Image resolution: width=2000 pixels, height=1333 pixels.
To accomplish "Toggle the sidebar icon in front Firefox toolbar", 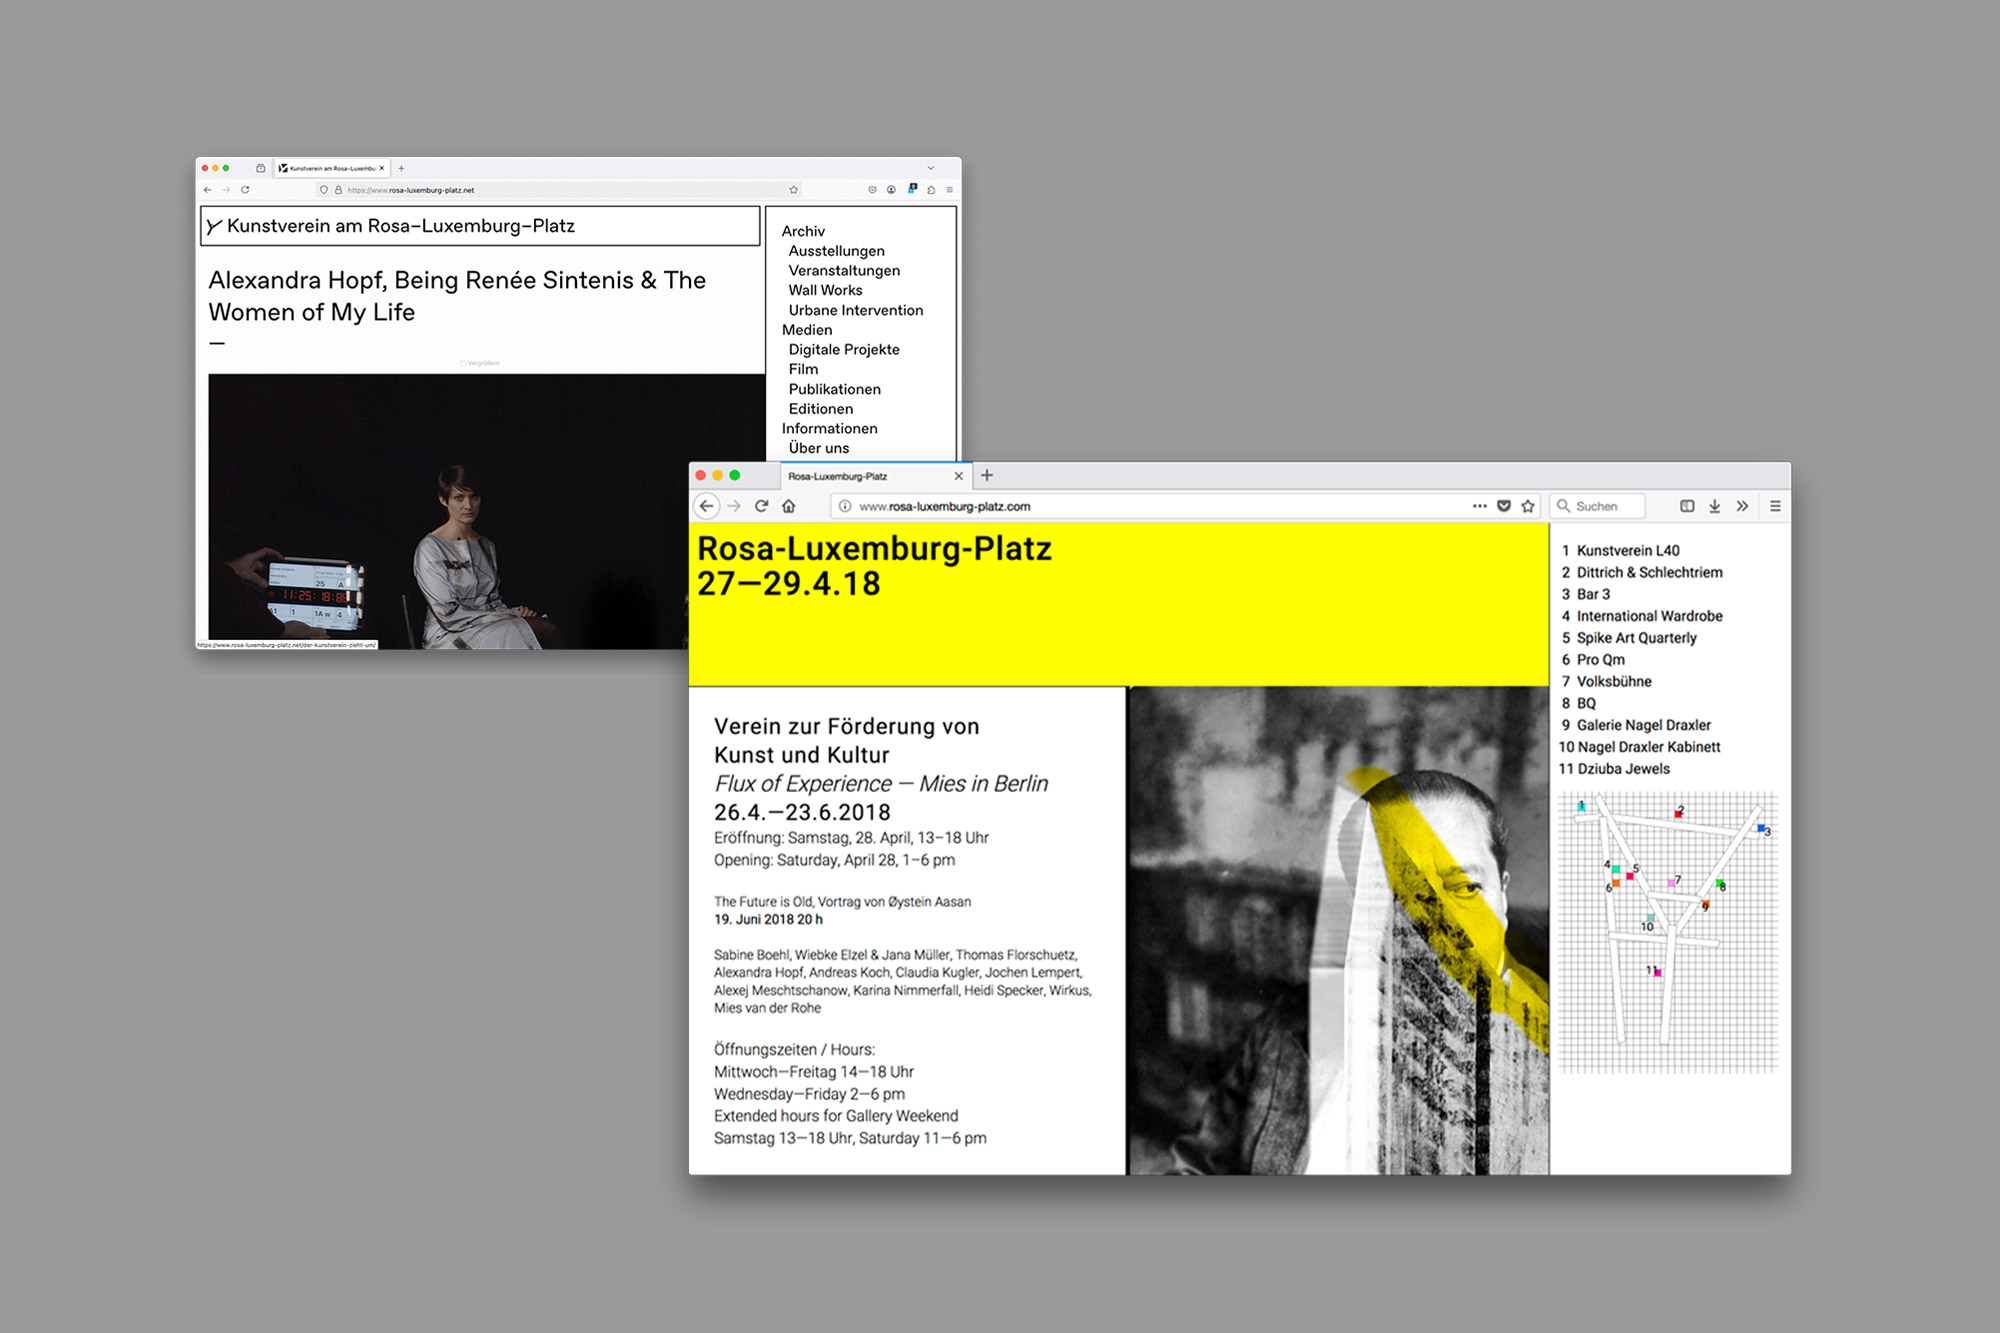I will click(x=1687, y=506).
